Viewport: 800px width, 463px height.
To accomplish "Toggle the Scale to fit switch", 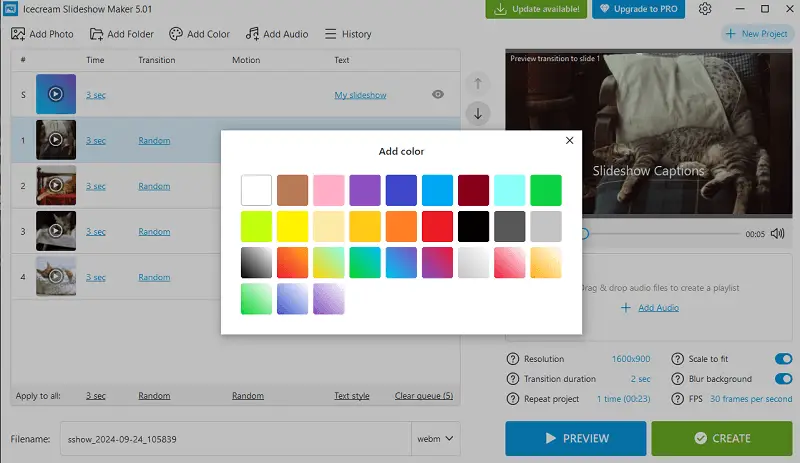I will (783, 359).
